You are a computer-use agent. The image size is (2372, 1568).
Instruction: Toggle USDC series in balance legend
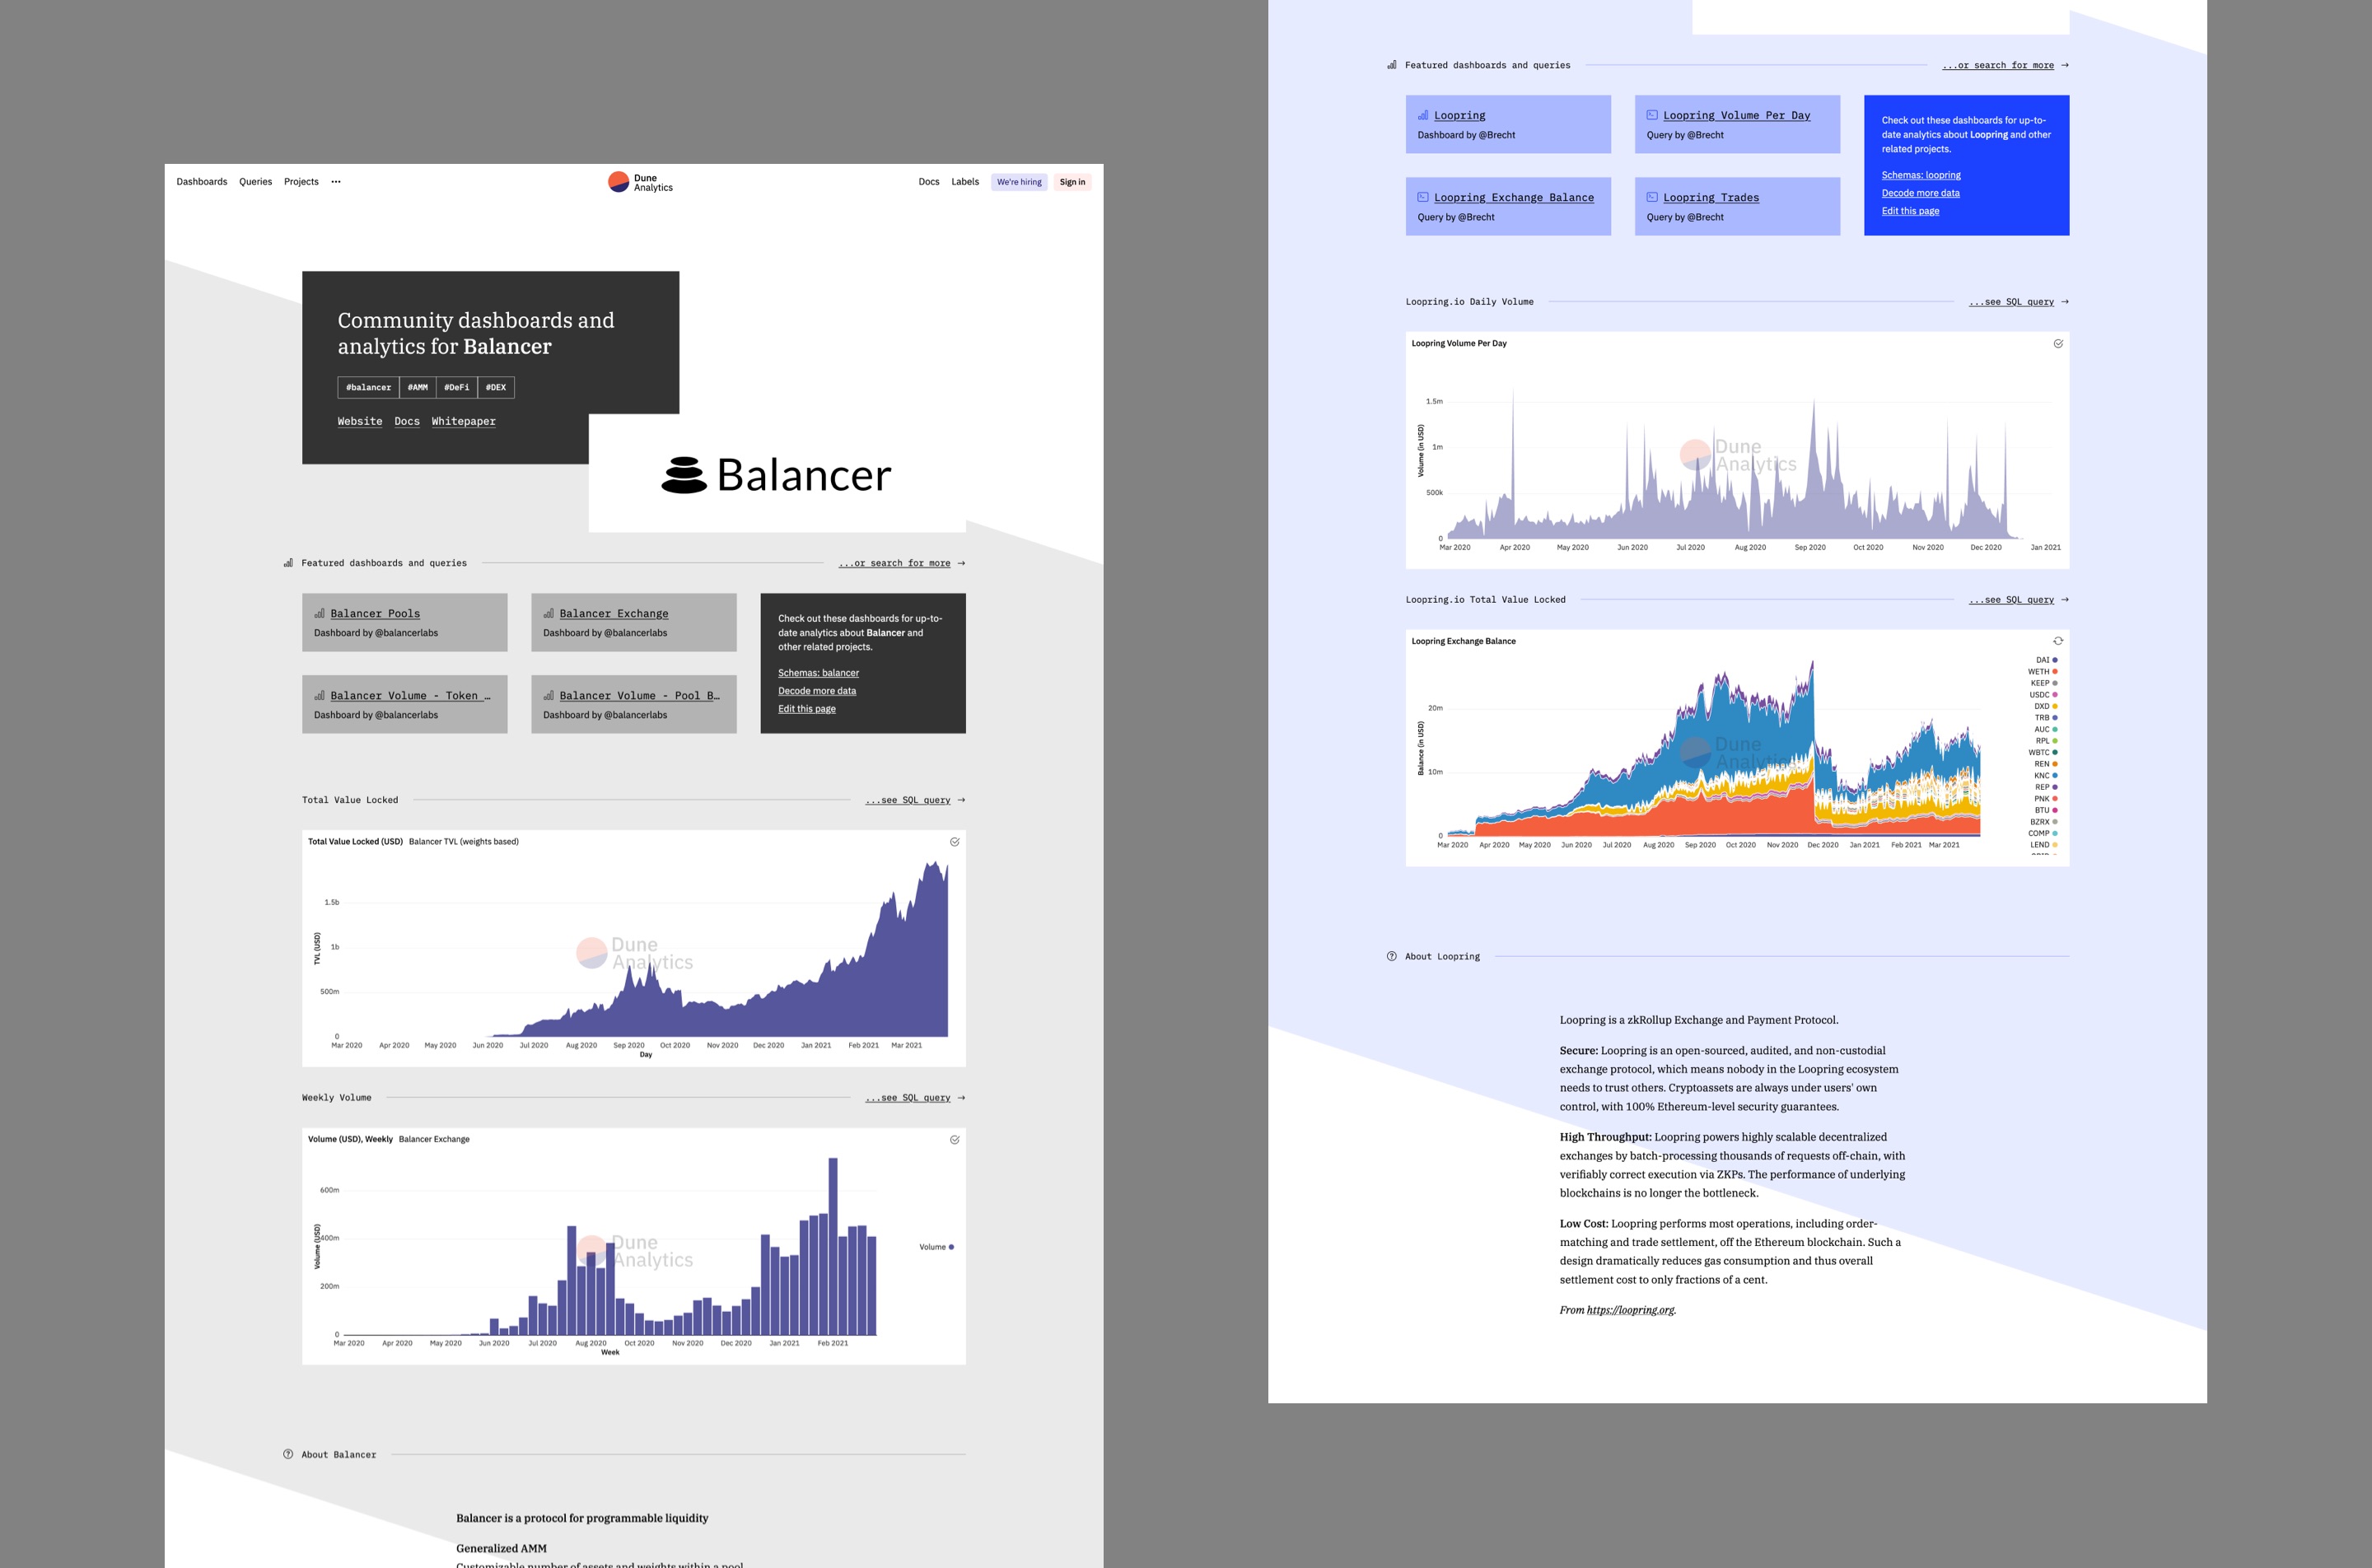click(2043, 695)
